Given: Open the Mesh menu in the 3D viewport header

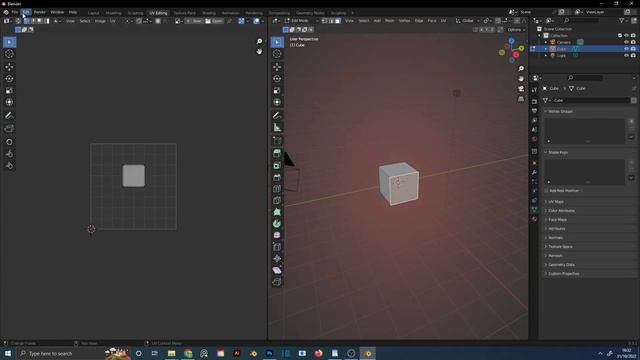Looking at the screenshot, I should pos(390,21).
